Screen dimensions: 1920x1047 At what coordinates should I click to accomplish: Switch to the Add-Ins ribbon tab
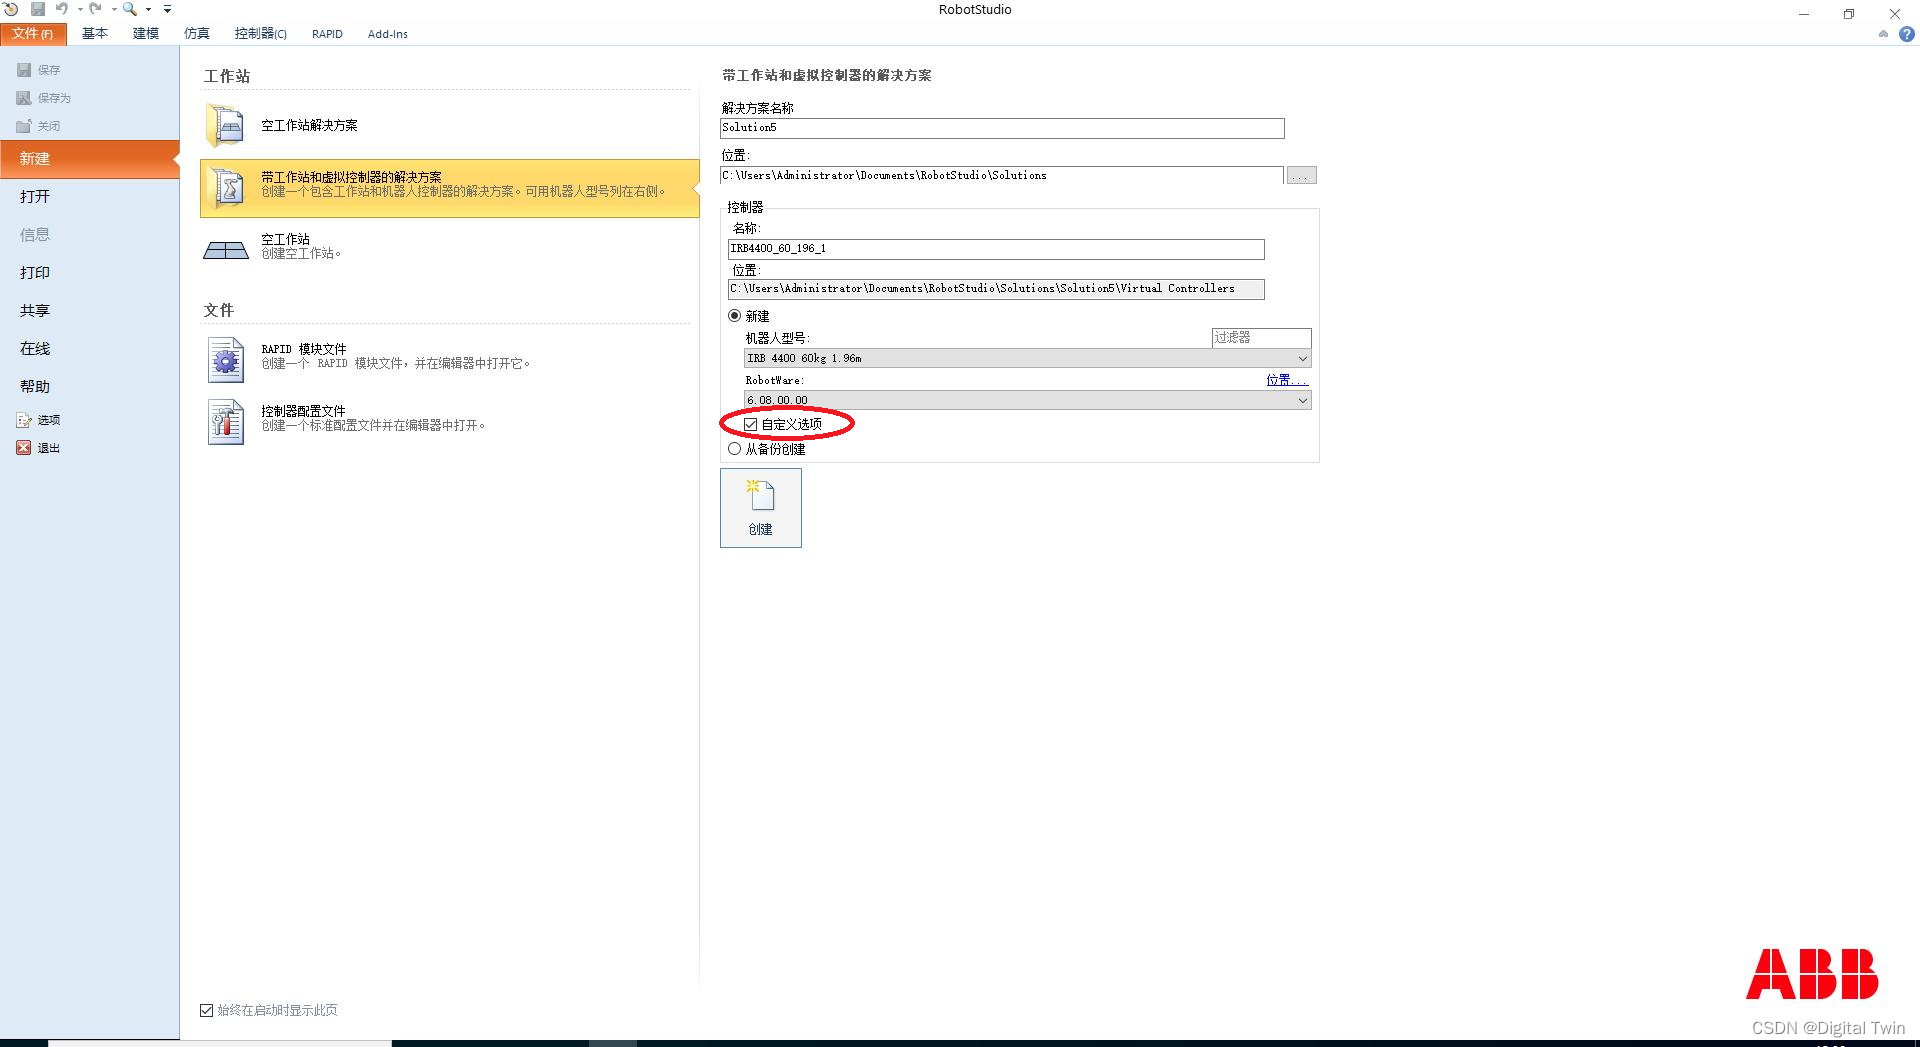click(388, 34)
